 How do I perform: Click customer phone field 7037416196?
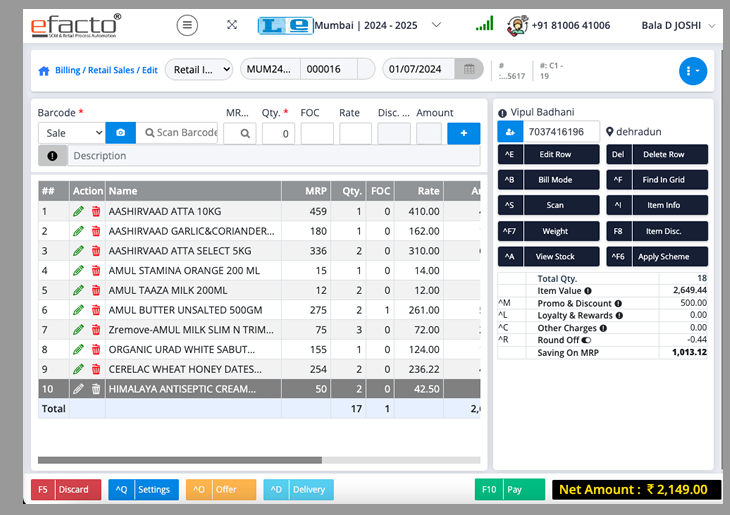[x=561, y=132]
